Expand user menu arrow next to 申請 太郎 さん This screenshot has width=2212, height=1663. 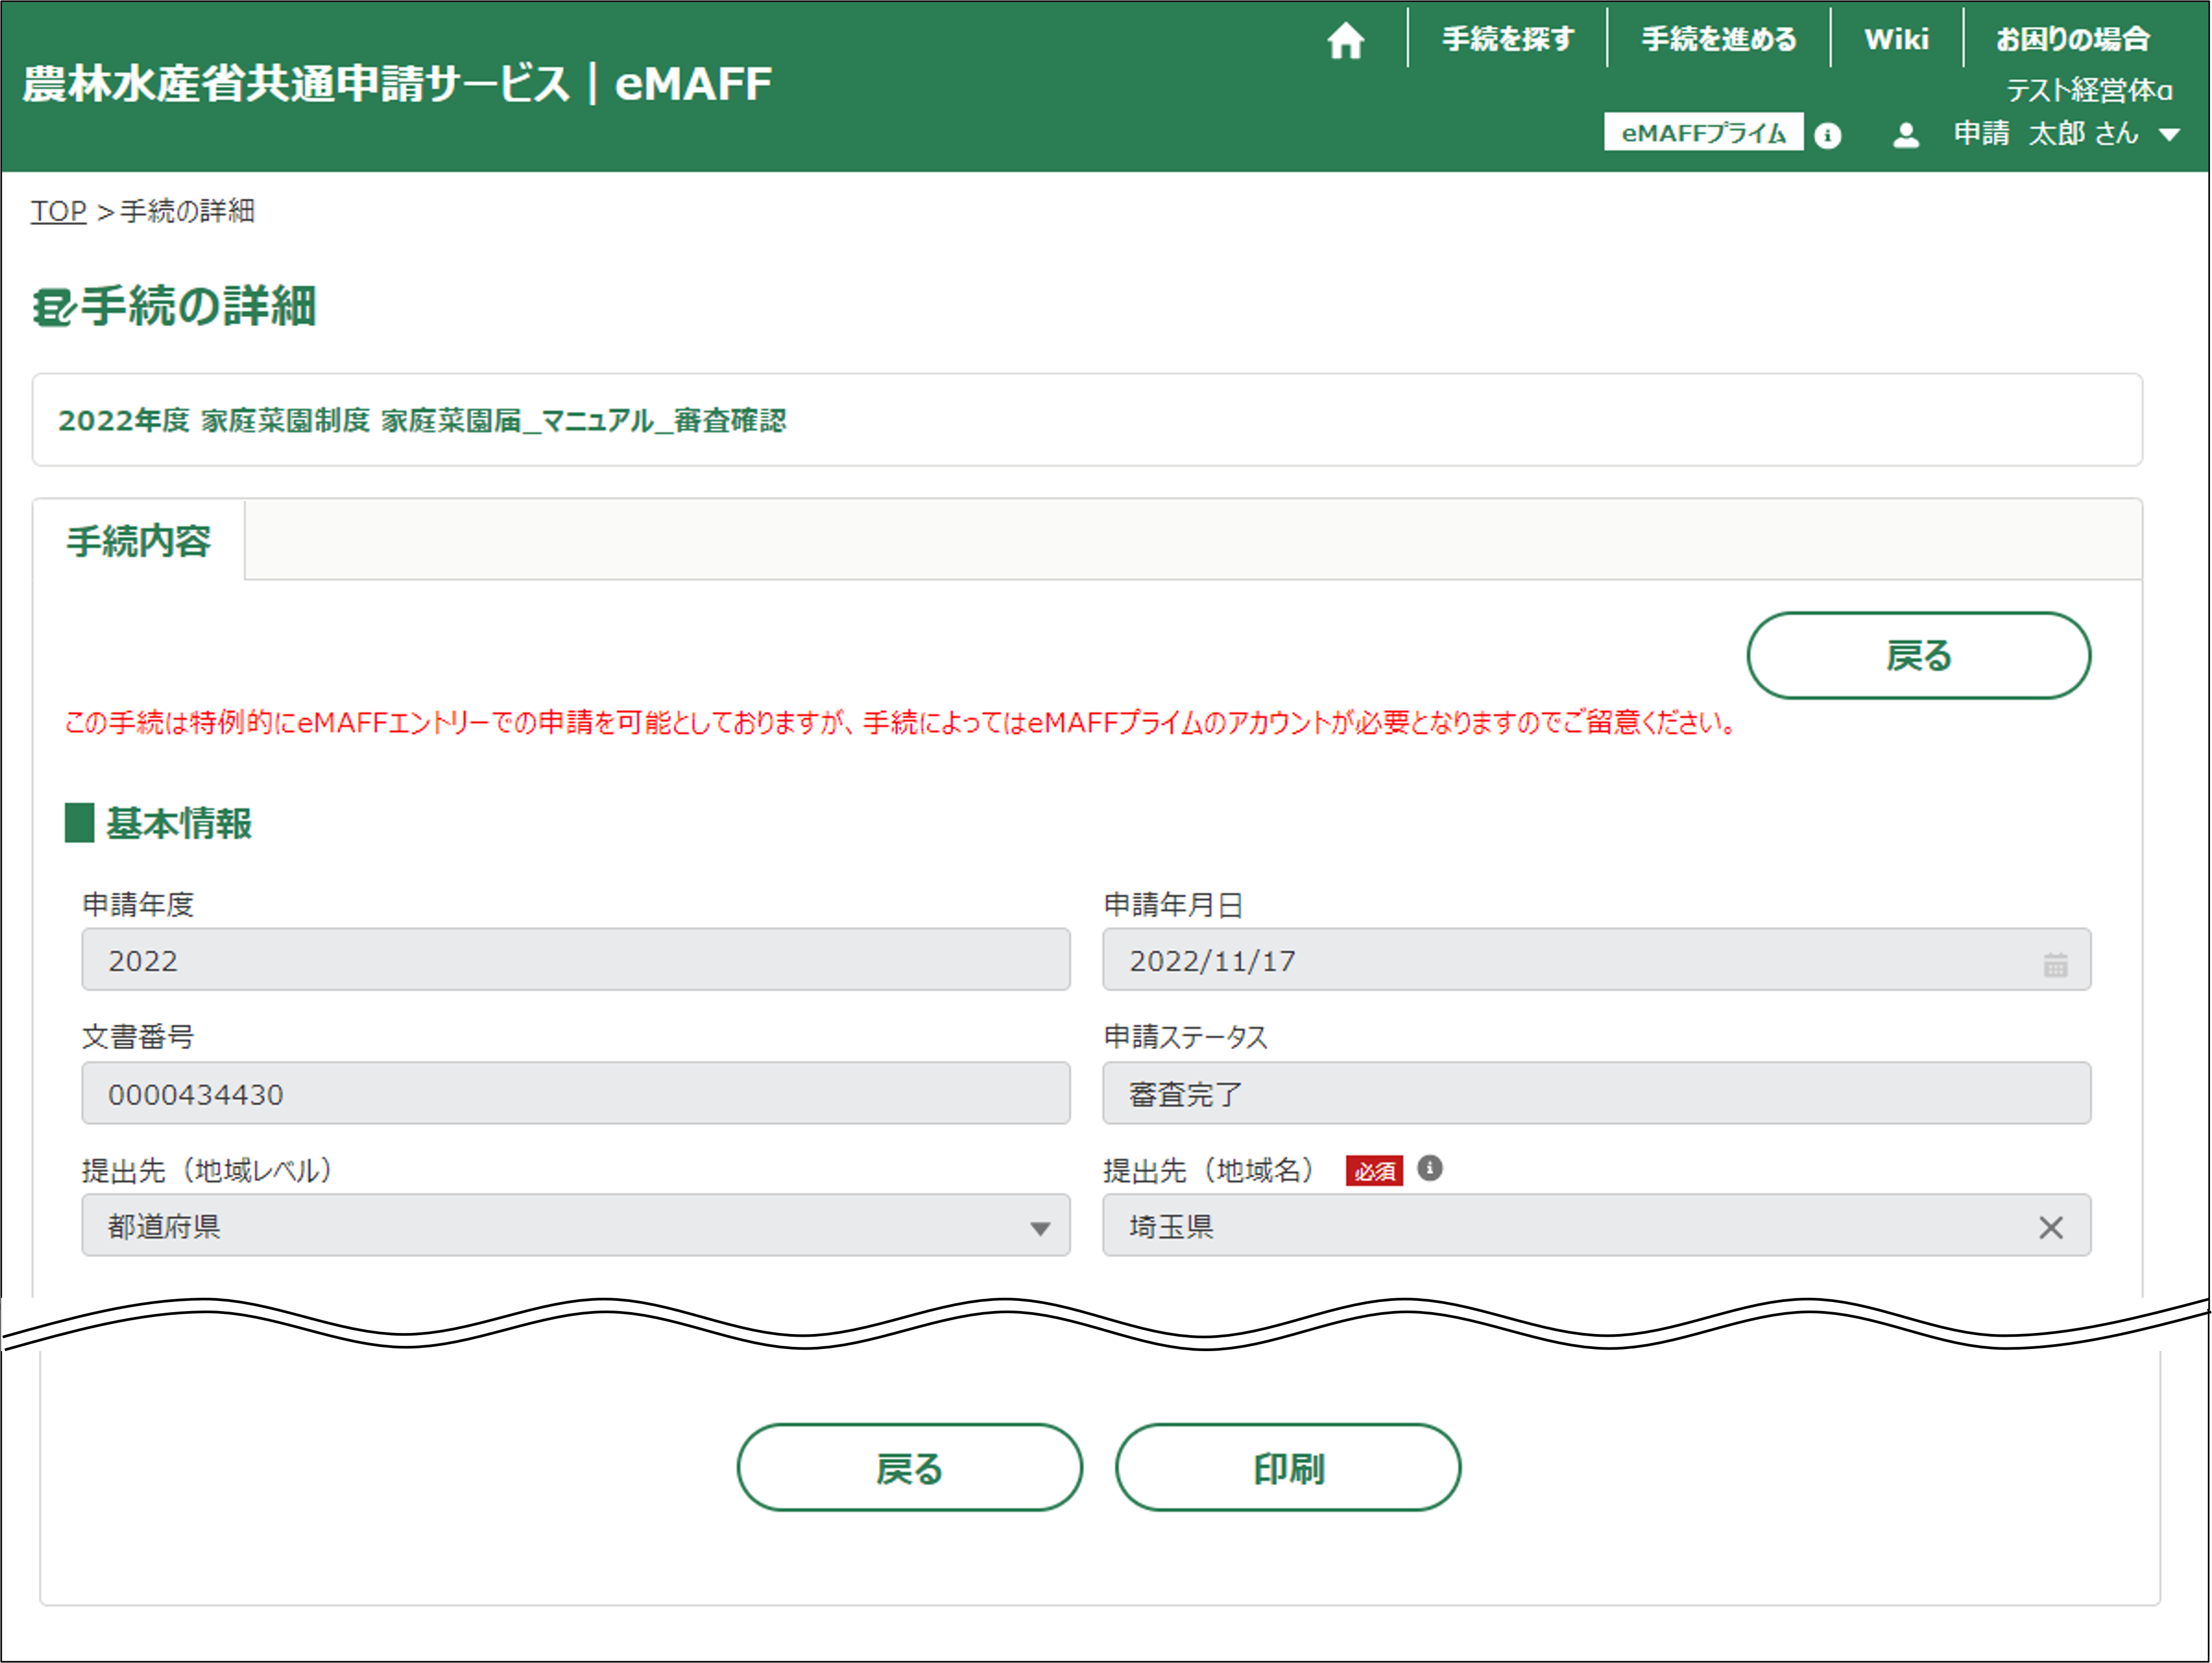click(x=2169, y=135)
